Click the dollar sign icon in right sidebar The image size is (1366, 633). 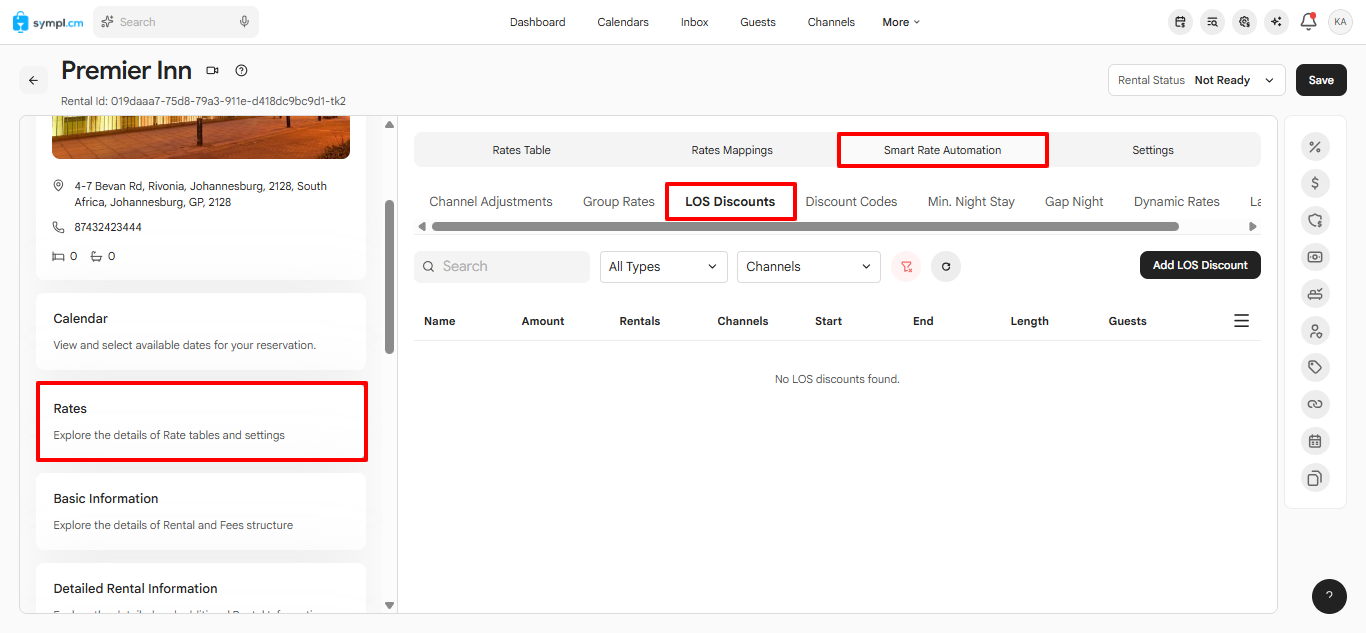(1314, 184)
